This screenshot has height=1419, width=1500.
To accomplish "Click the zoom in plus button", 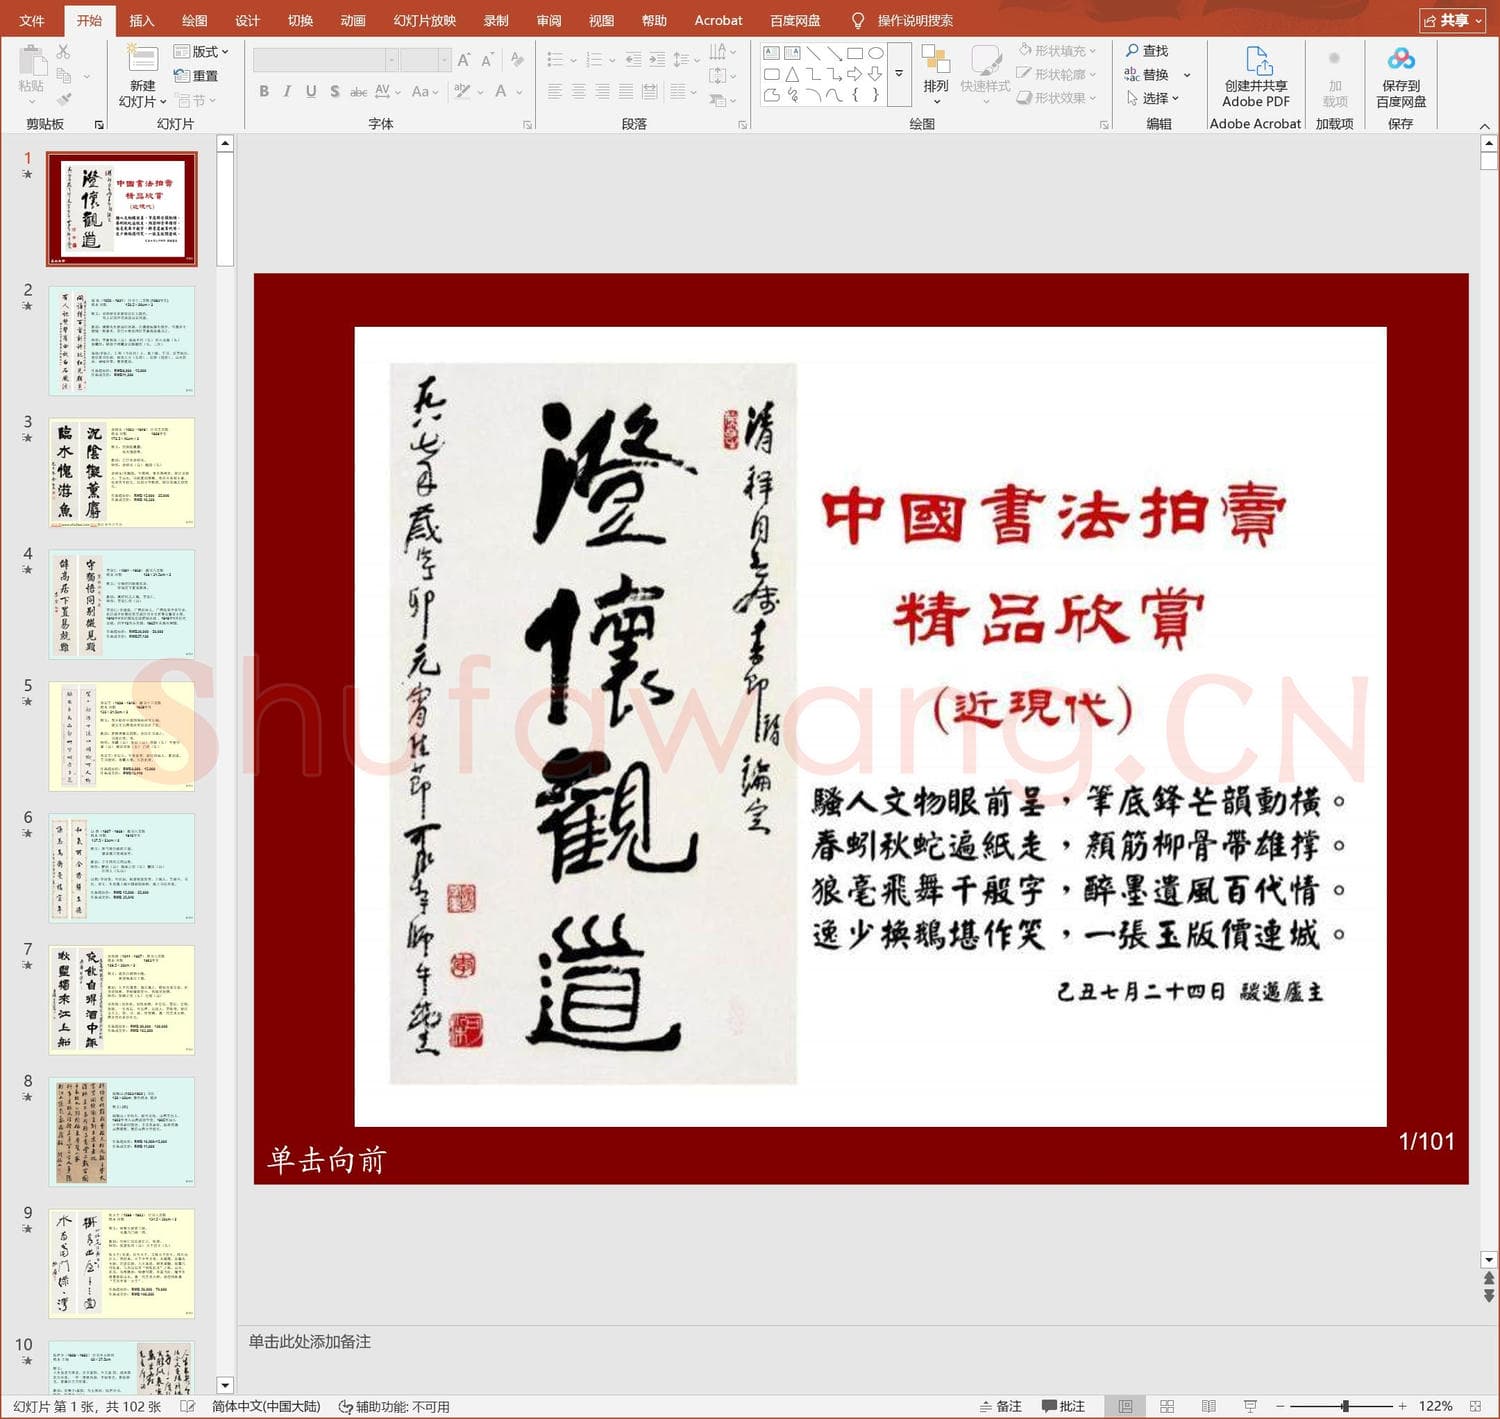I will [1402, 1406].
